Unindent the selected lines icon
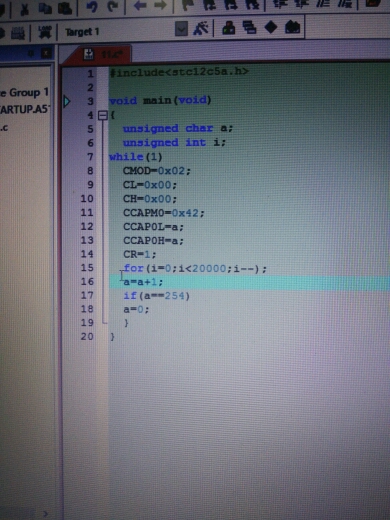 pyautogui.click(x=301, y=4)
